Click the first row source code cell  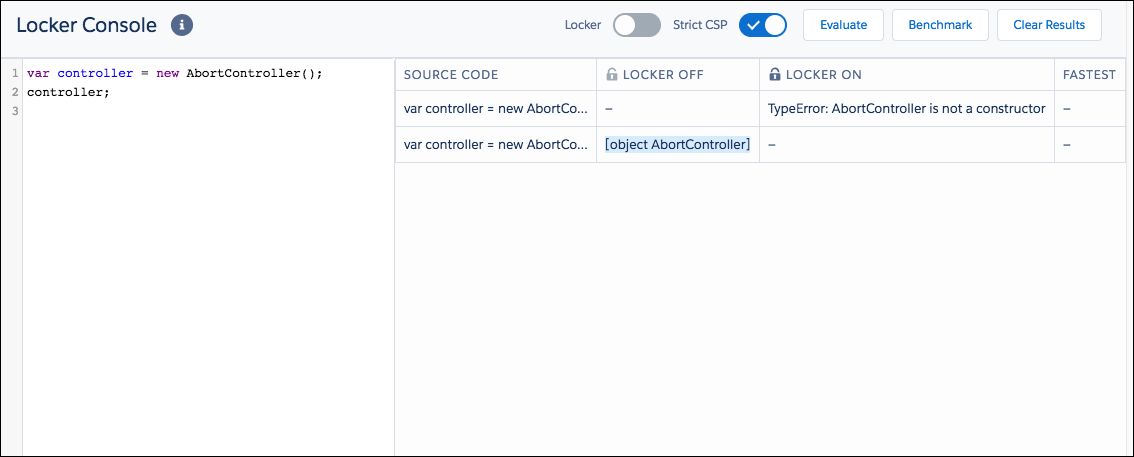pyautogui.click(x=495, y=108)
